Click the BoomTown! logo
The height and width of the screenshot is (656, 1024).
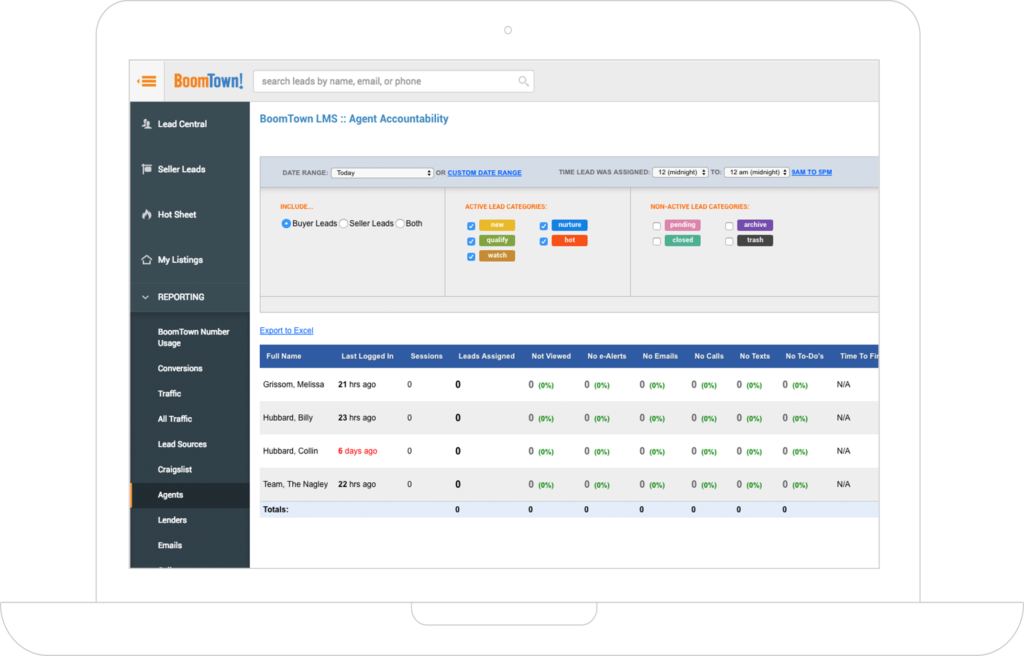[x=208, y=81]
